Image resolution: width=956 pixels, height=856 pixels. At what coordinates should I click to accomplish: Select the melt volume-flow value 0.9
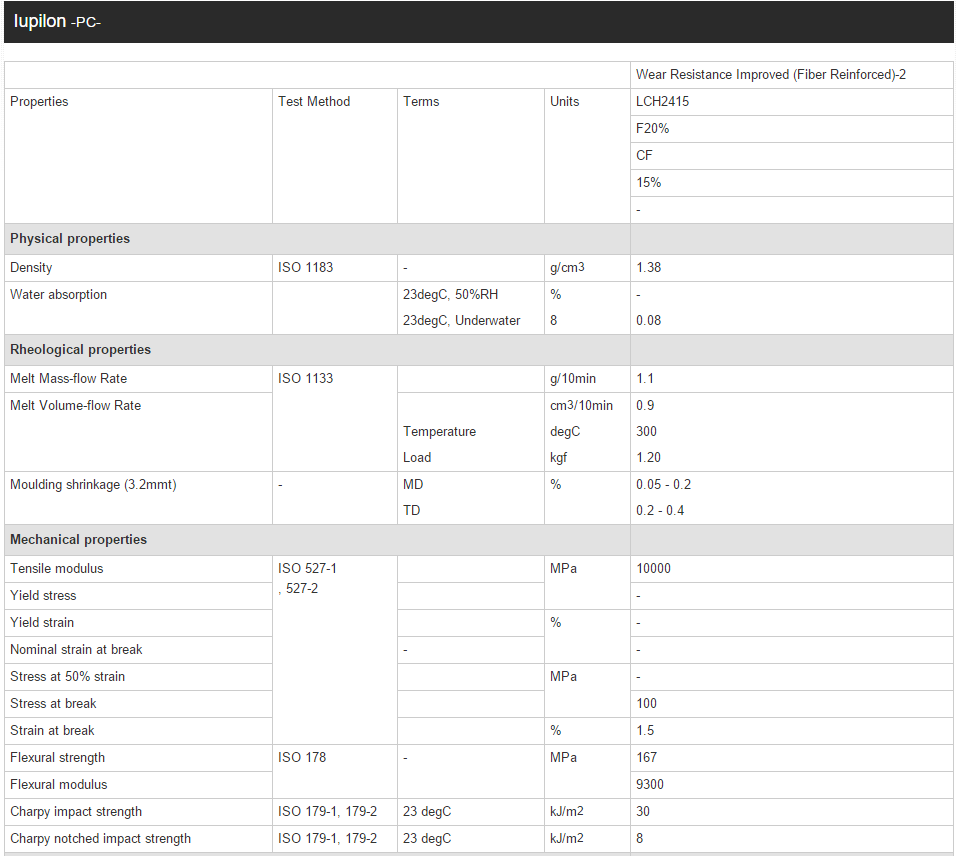[645, 405]
